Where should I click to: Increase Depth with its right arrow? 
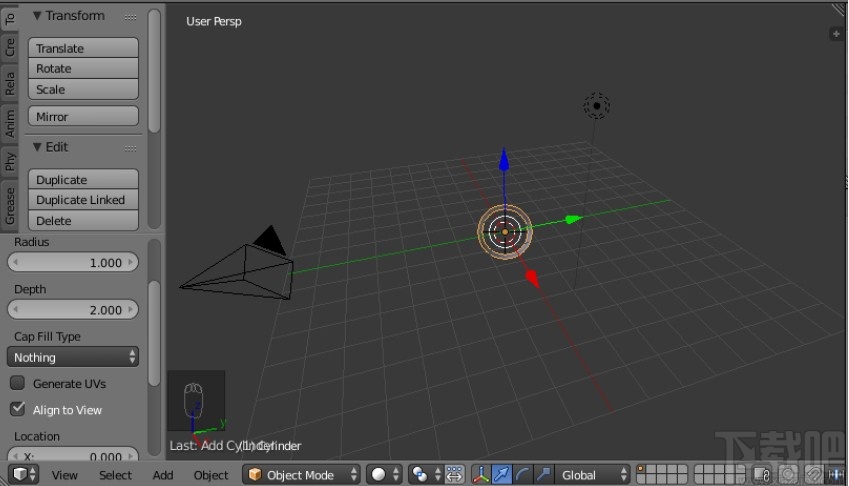point(130,310)
